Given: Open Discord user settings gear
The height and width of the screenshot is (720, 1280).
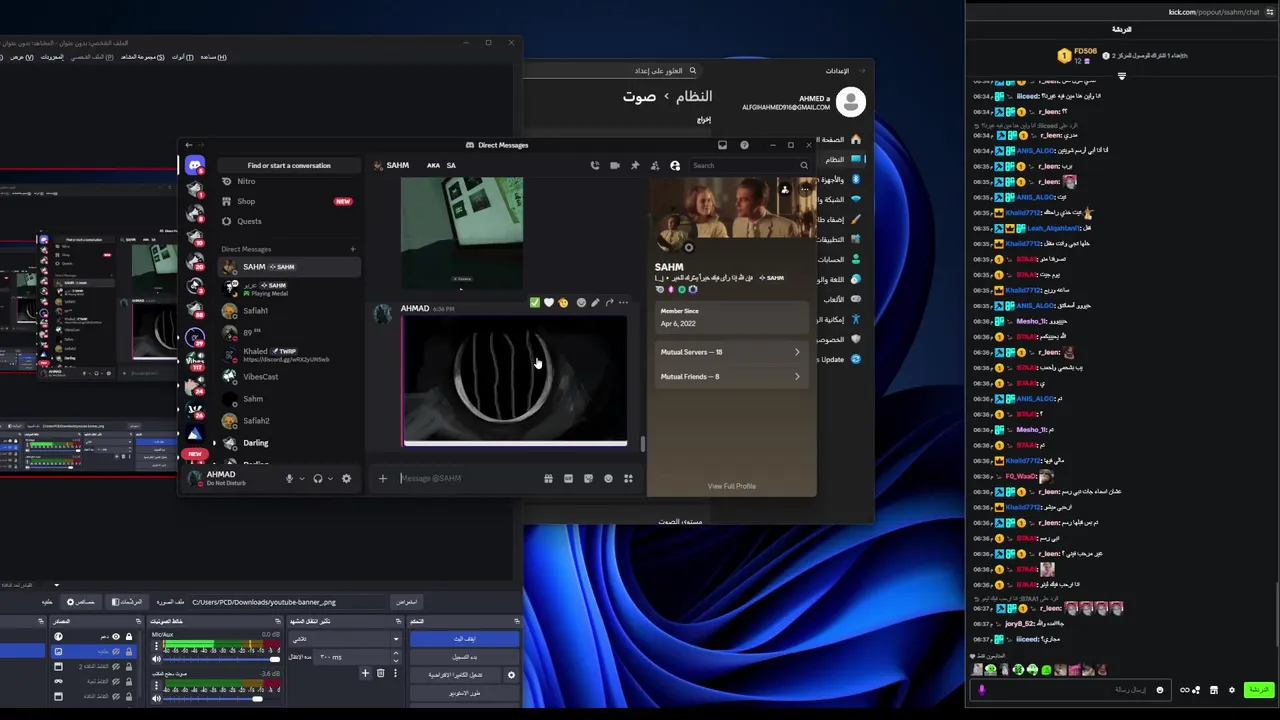Looking at the screenshot, I should (x=346, y=478).
